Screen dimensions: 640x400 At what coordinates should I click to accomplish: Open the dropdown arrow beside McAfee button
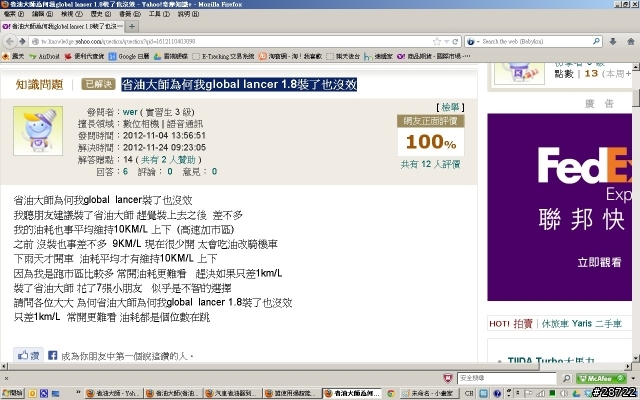point(632,378)
